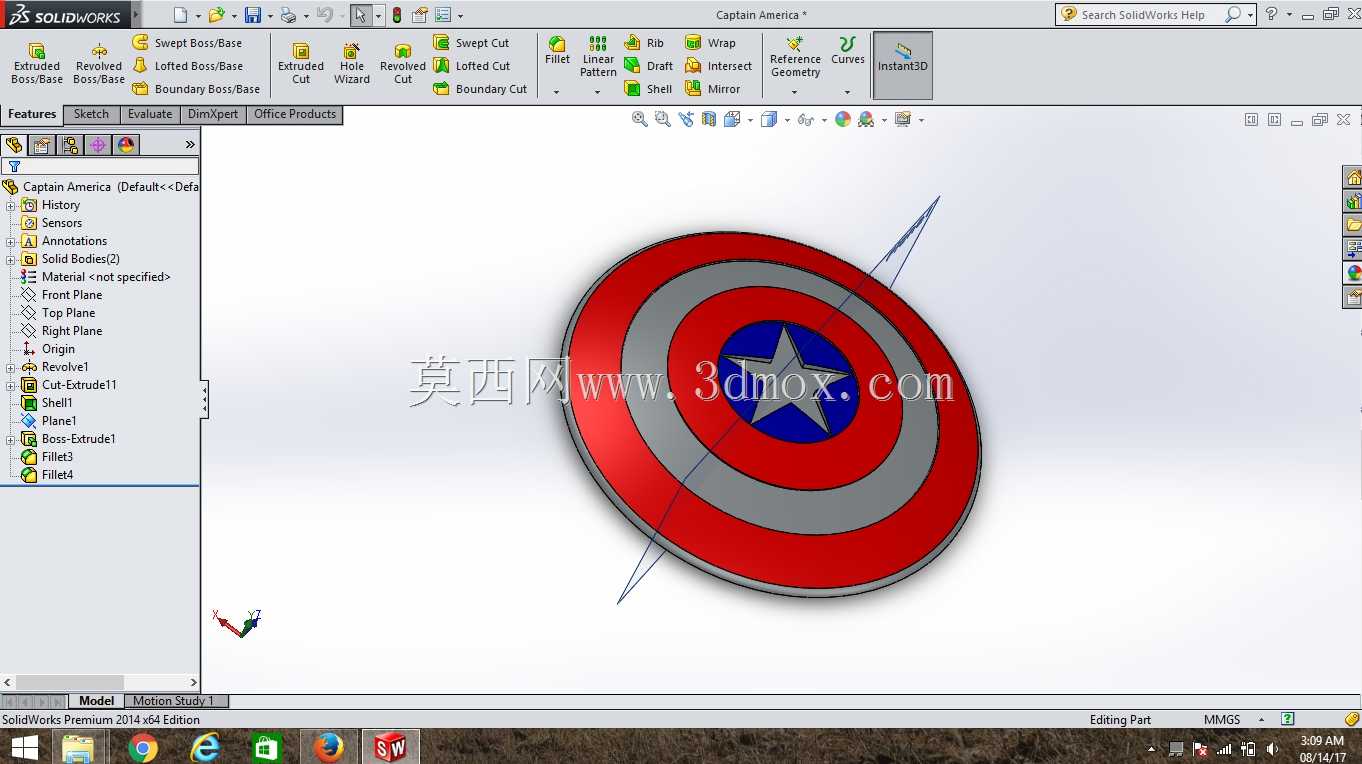Select the Wrap tool
The width and height of the screenshot is (1362, 764).
(710, 43)
